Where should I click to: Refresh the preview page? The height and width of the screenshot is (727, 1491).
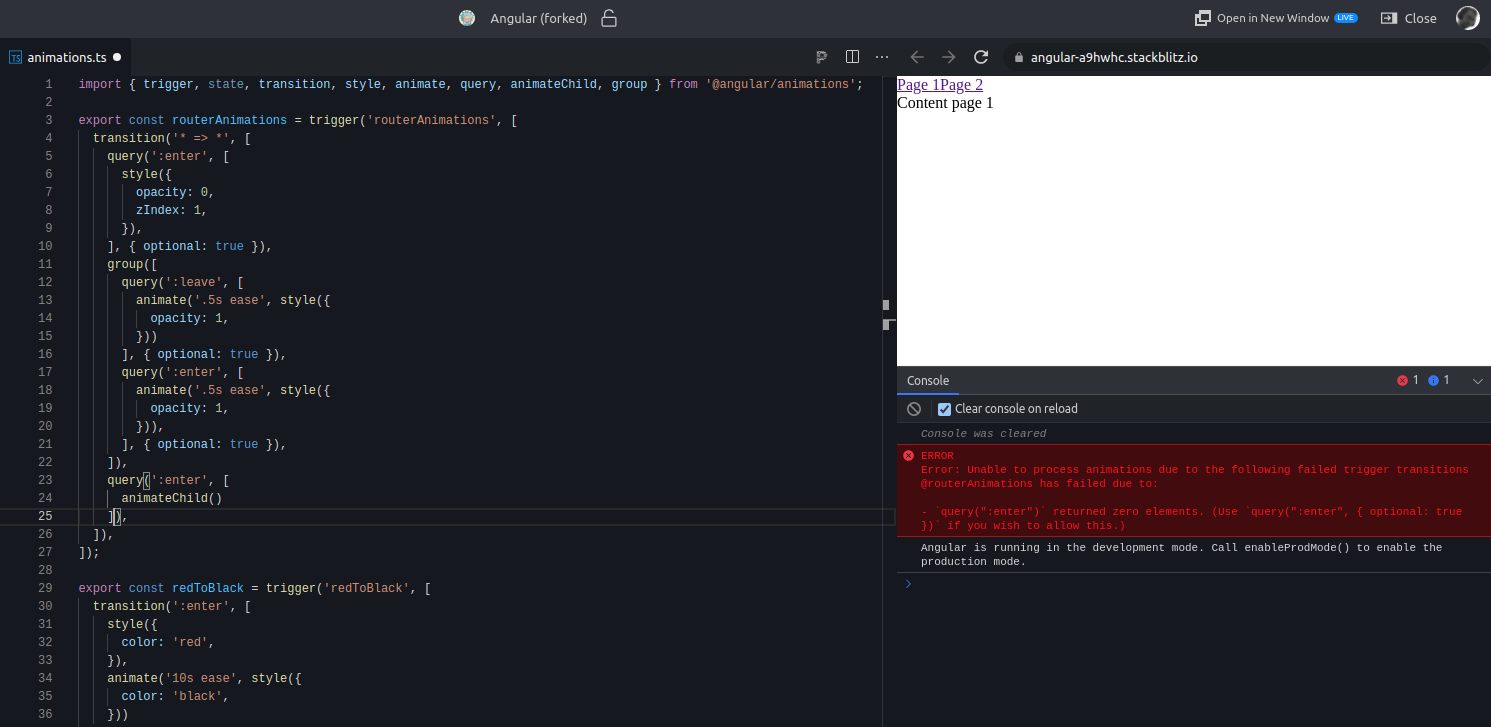pos(980,57)
